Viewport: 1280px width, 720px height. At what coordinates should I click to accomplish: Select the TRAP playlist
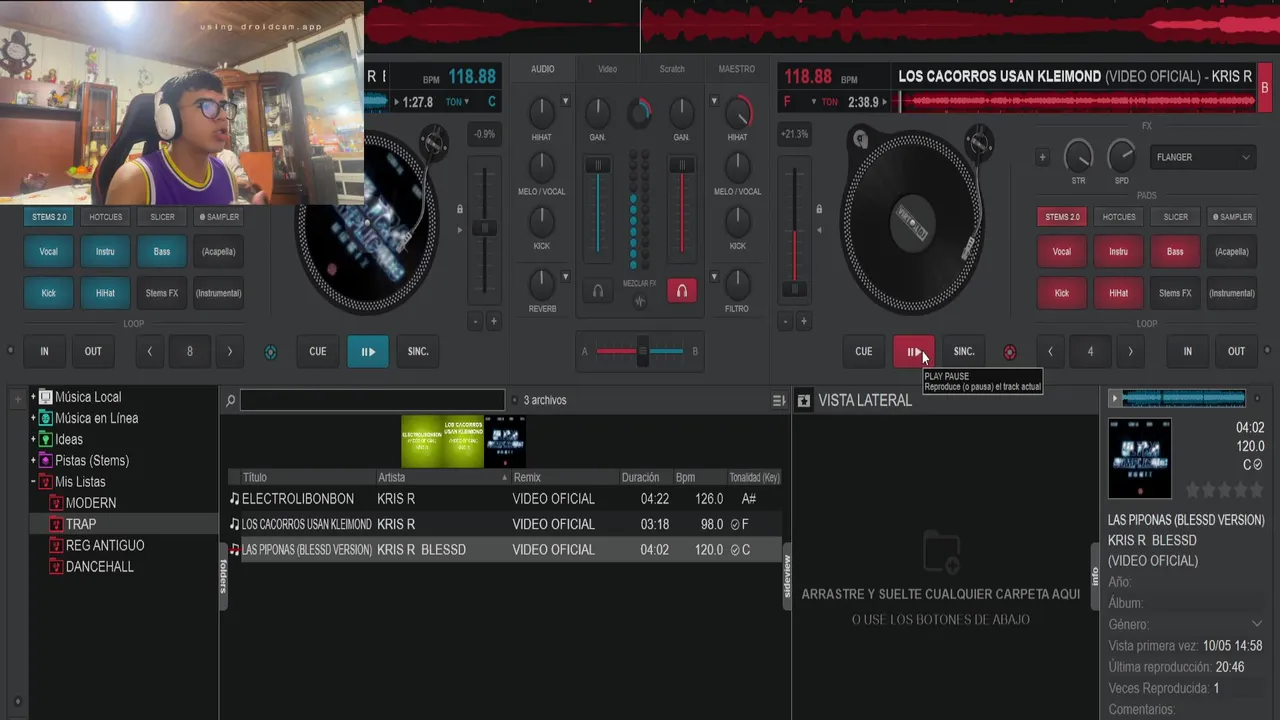point(81,524)
